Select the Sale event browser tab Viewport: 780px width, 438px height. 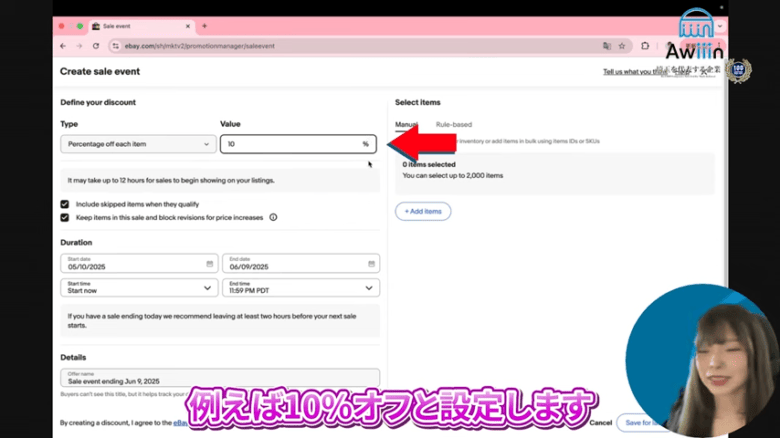[142, 26]
